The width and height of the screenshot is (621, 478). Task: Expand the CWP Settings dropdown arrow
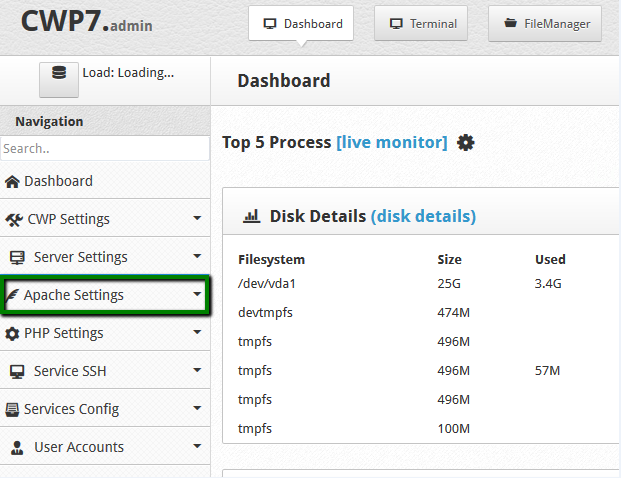[197, 219]
